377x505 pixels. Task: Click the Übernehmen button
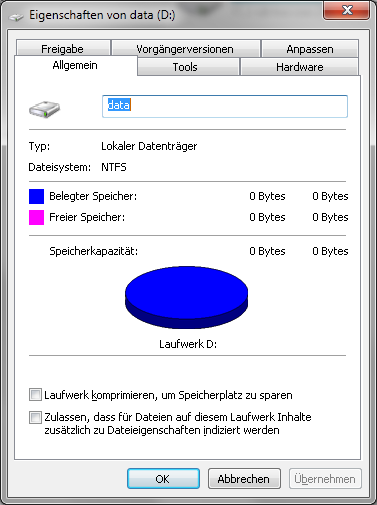tap(325, 479)
